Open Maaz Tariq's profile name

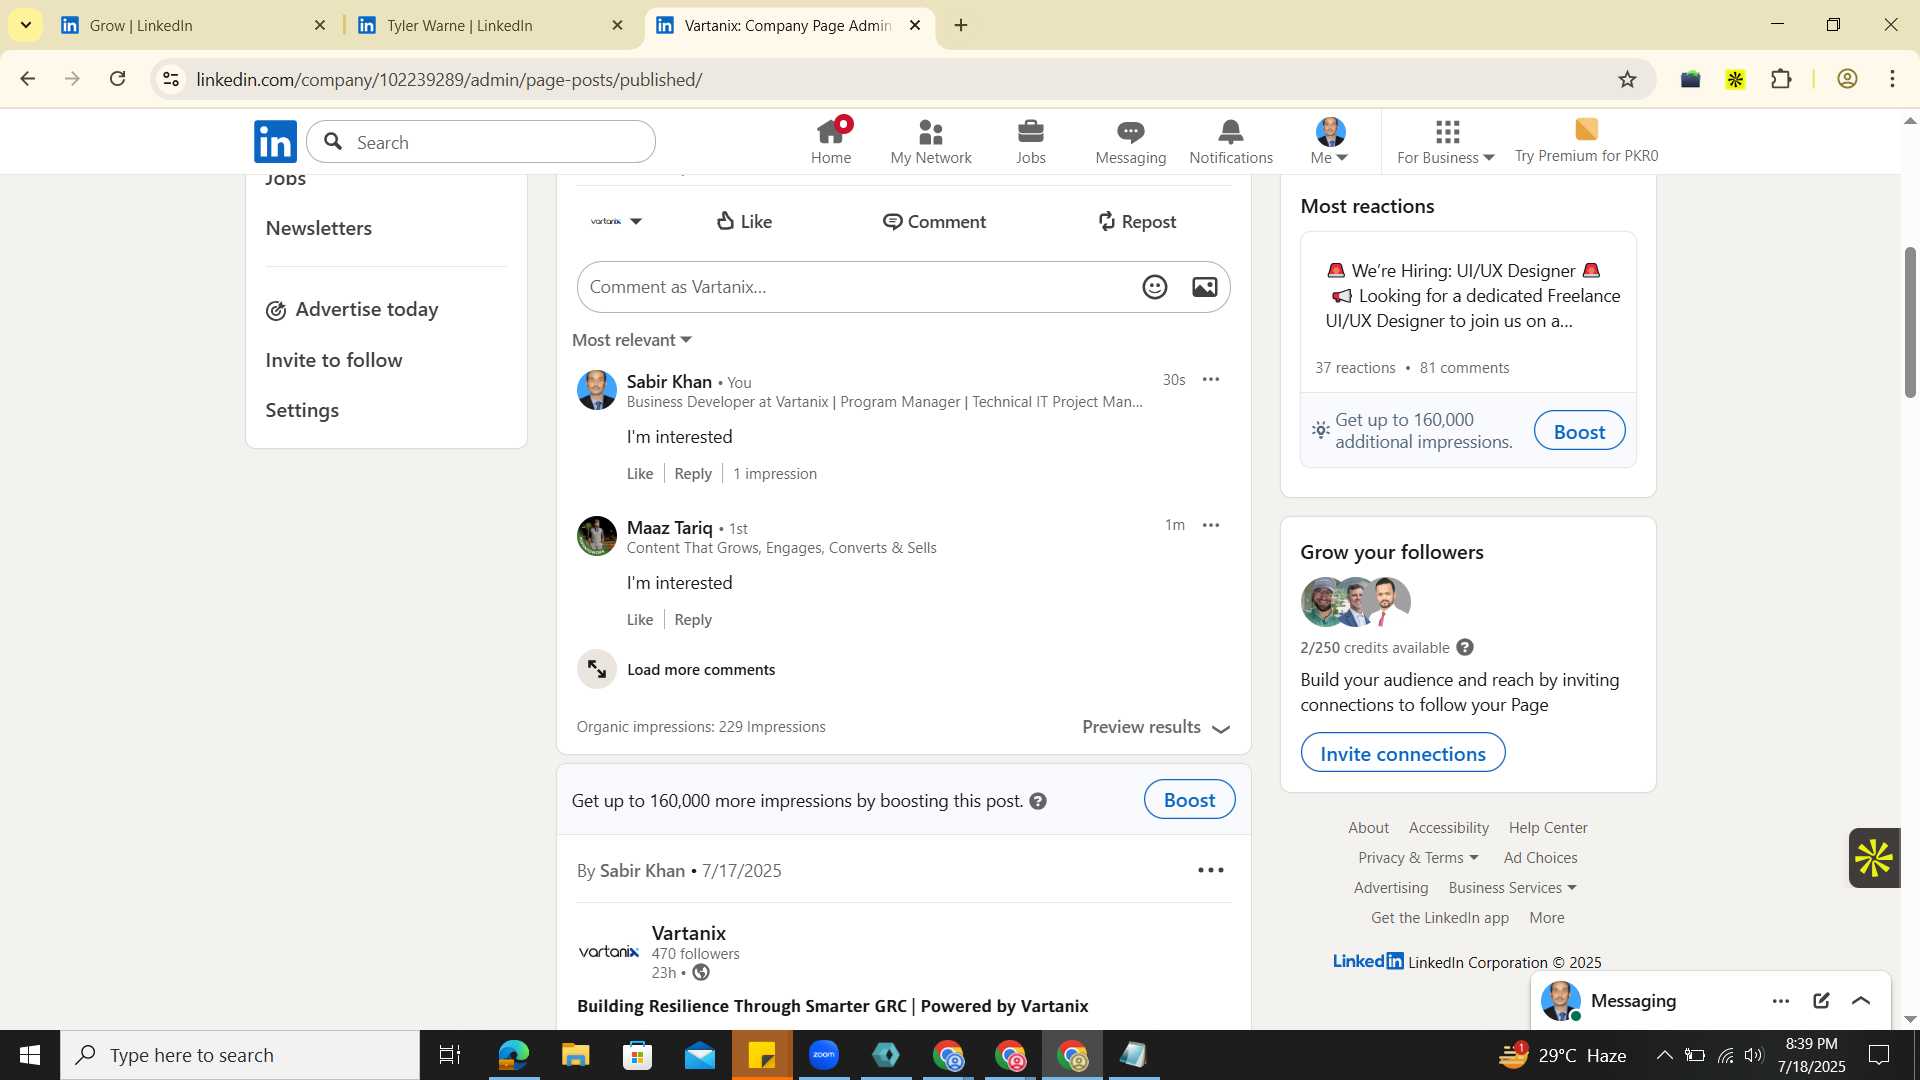tap(669, 527)
